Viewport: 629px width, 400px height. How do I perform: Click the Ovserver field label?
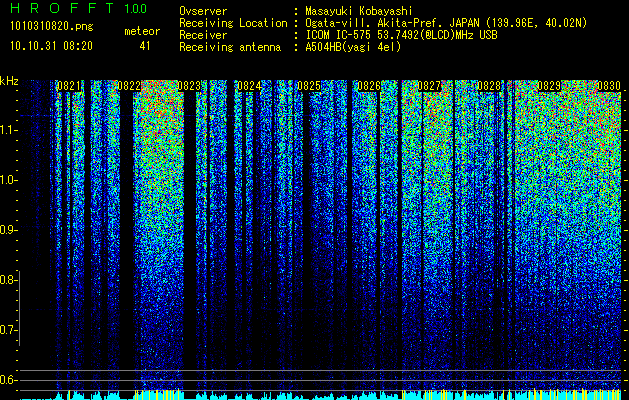point(203,11)
